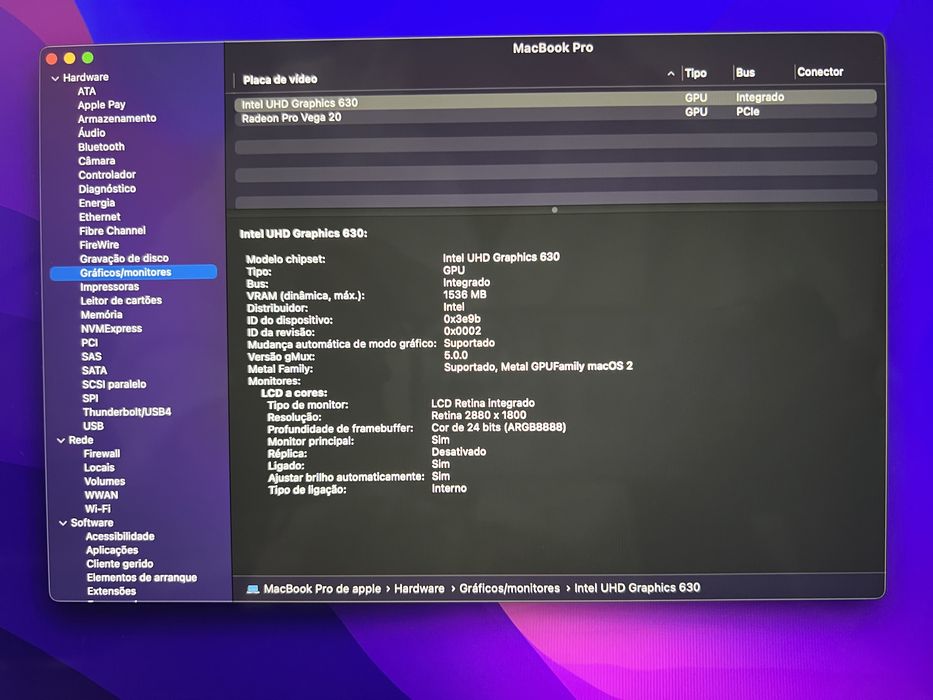Sort by the Conector column header

click(820, 72)
